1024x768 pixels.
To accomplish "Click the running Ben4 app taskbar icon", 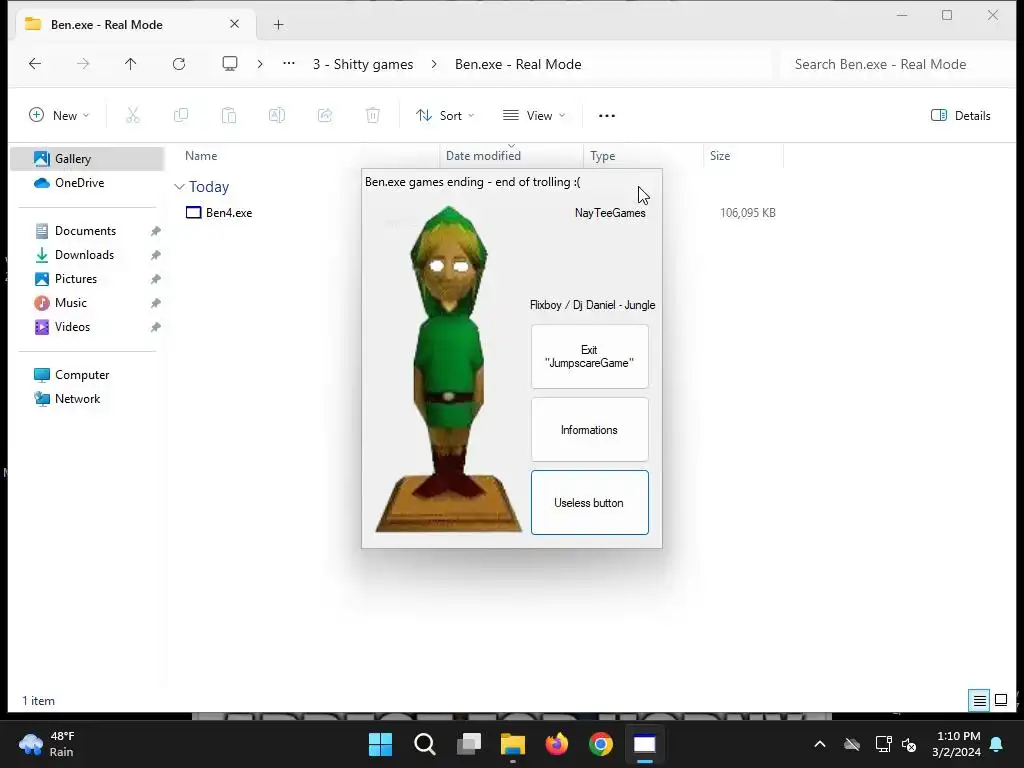I will (x=645, y=744).
